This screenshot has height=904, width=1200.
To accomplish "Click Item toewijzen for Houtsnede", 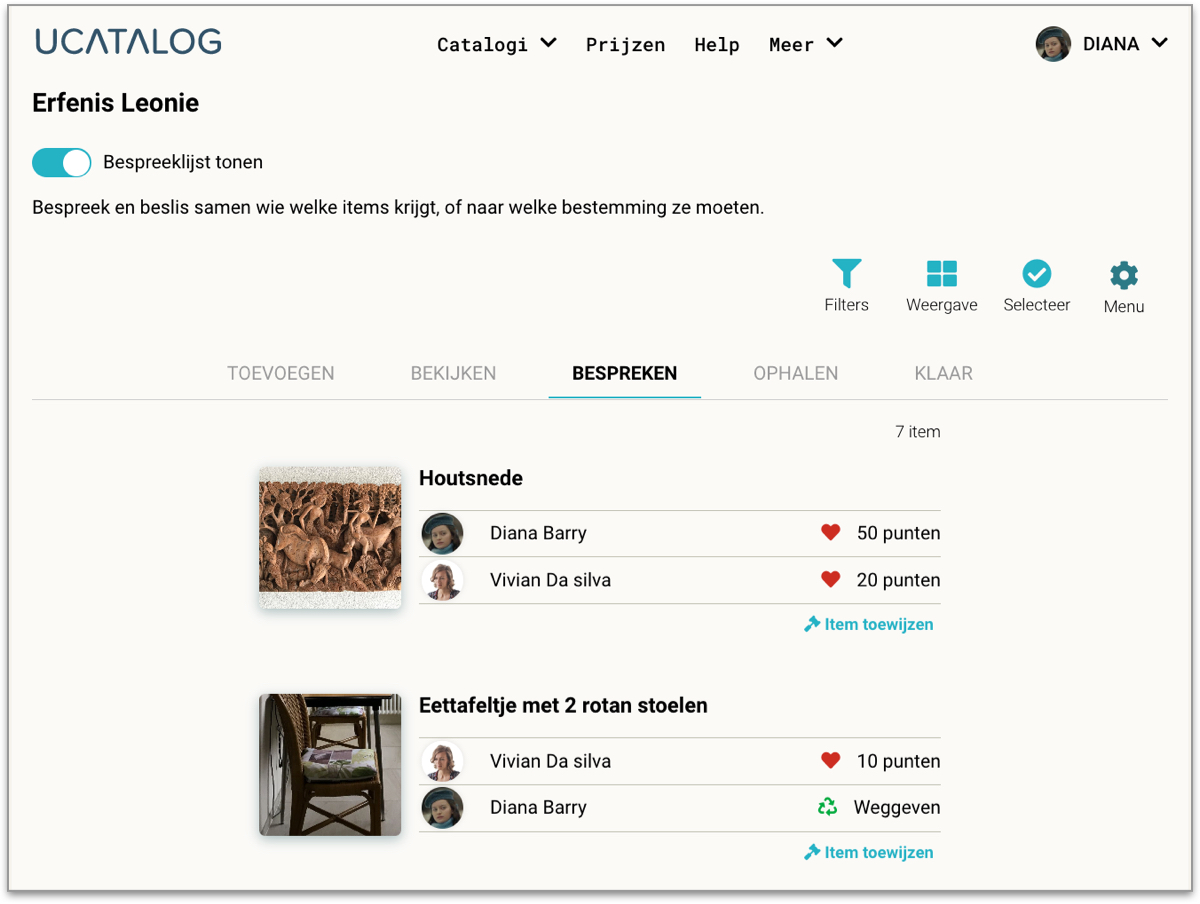I will point(869,624).
